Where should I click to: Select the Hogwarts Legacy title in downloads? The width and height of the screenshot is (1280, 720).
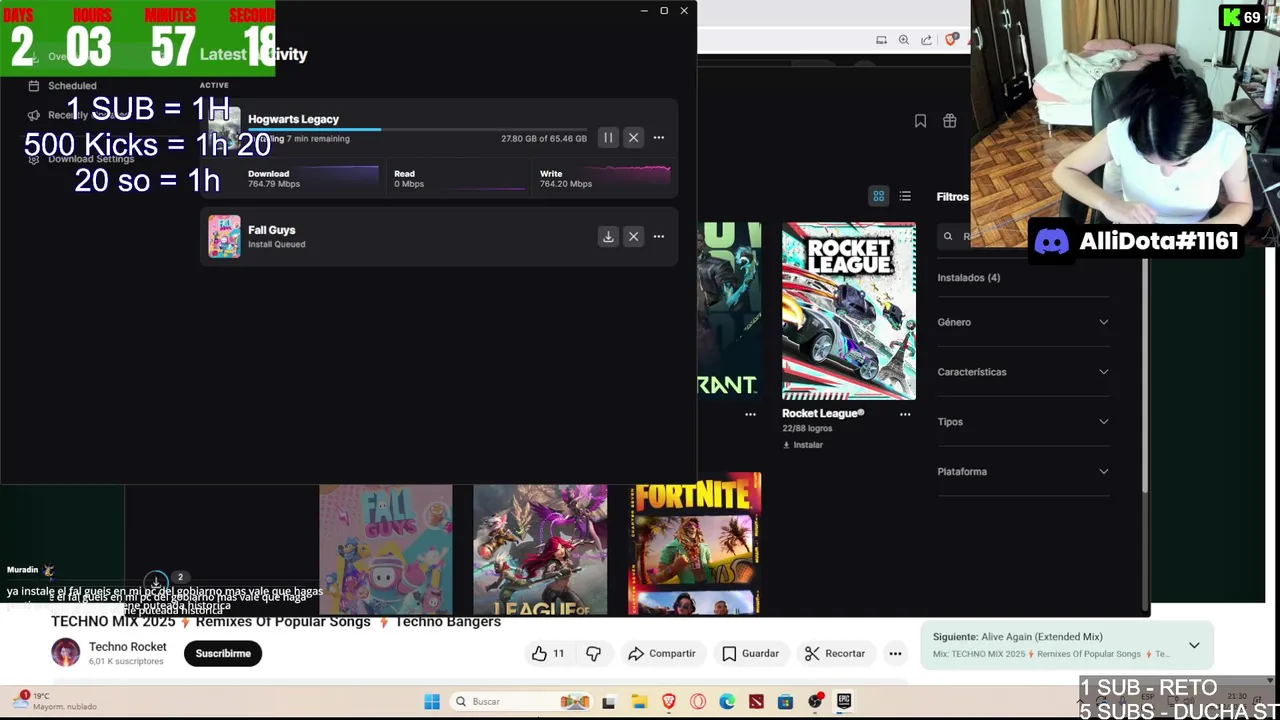click(x=293, y=119)
